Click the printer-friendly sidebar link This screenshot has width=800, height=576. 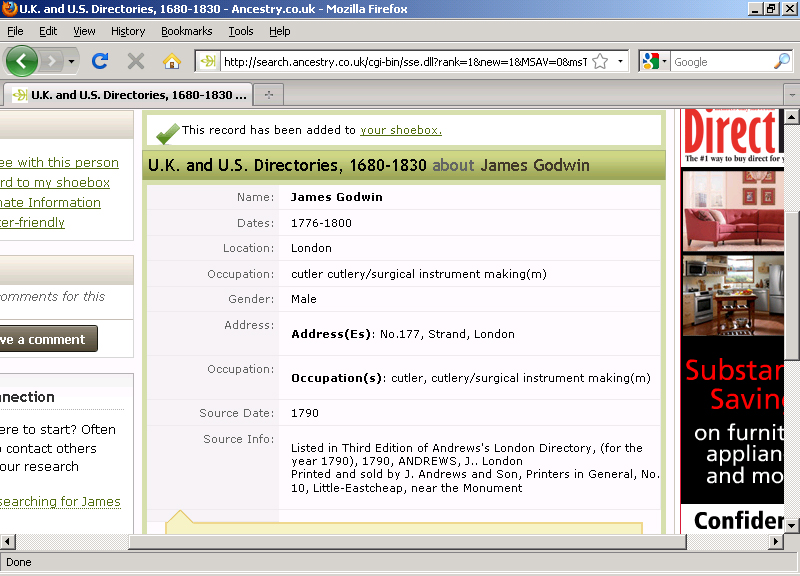tap(32, 222)
